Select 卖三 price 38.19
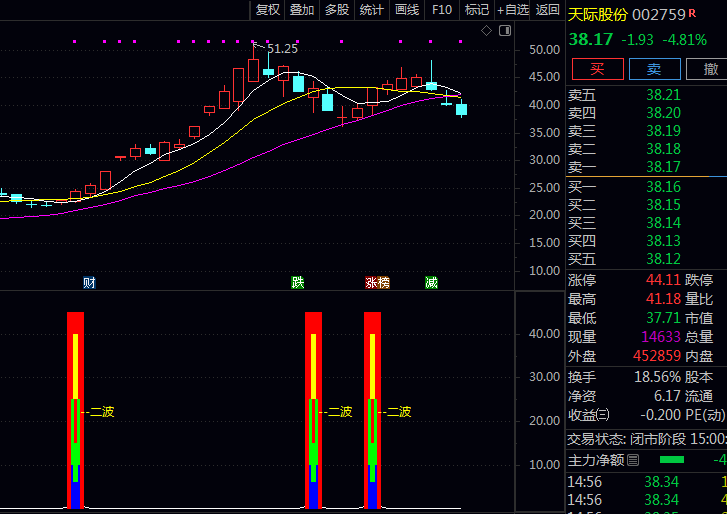727x514 pixels. [x=663, y=131]
